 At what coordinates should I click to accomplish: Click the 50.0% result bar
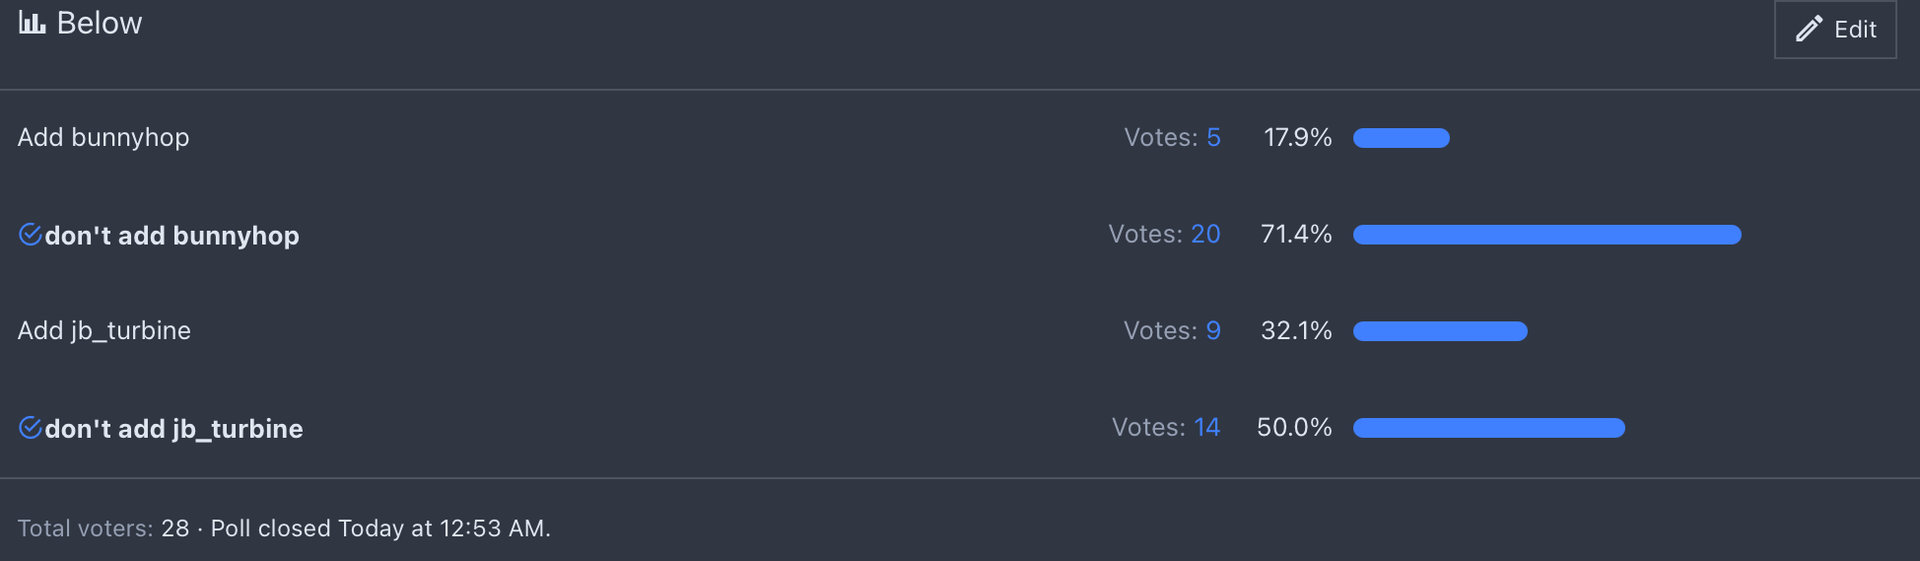(x=1488, y=428)
